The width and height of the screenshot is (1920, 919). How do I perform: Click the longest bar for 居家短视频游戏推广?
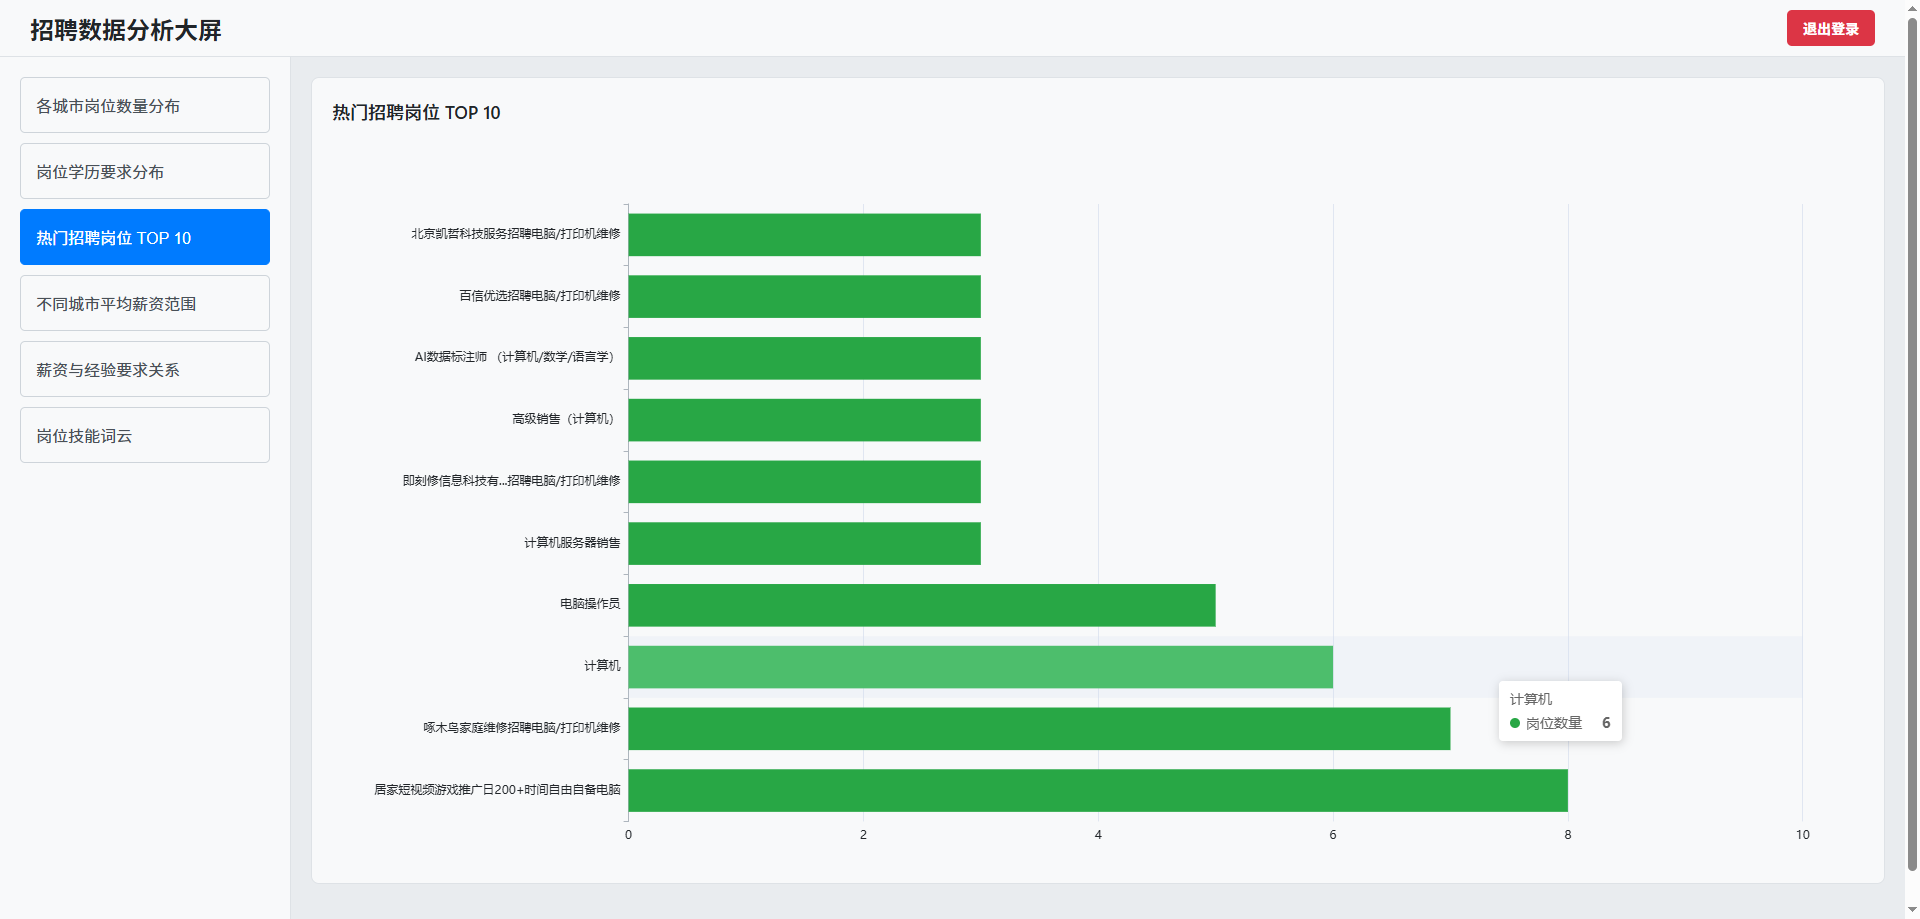click(x=1097, y=790)
